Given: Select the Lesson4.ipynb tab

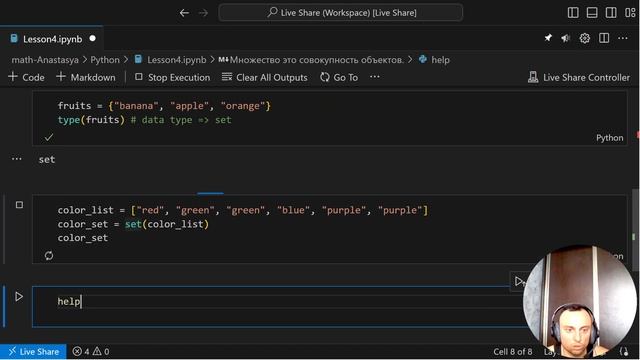Looking at the screenshot, I should [x=52, y=39].
